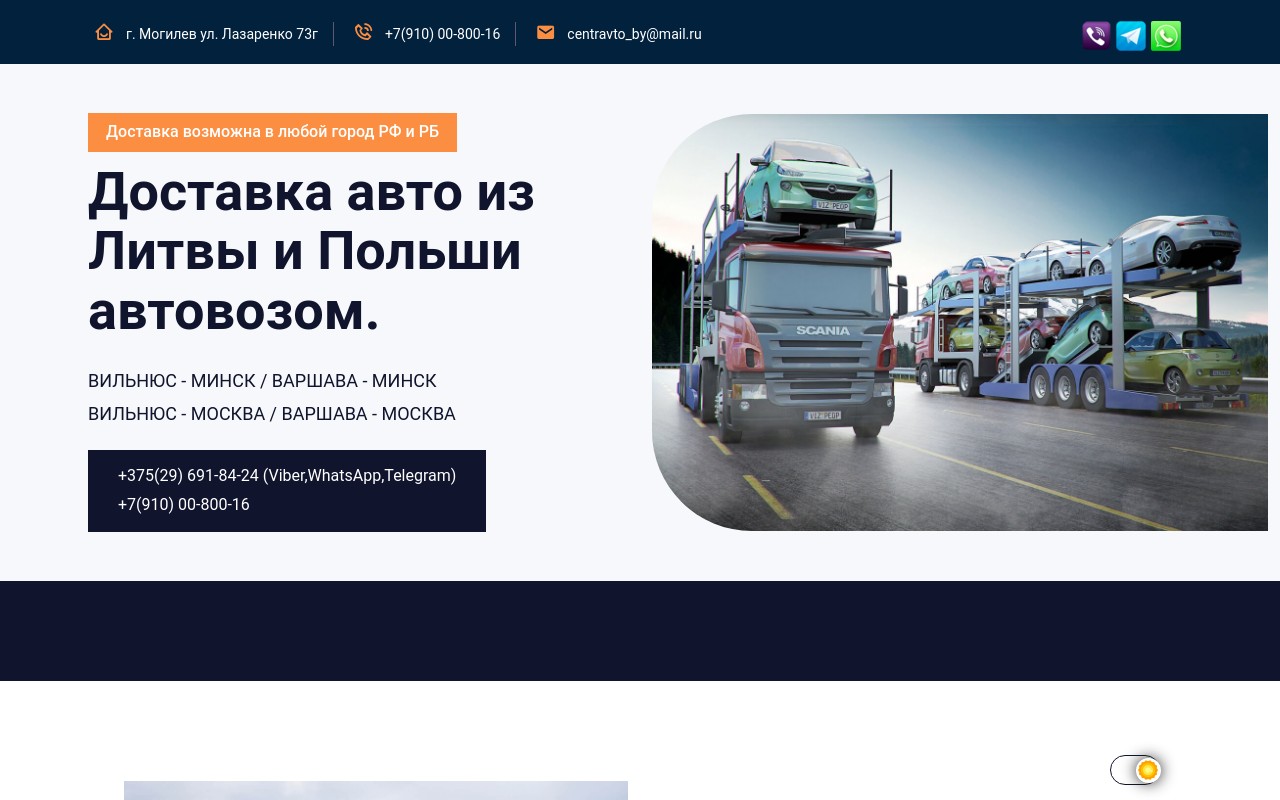Click the partially visible image at page bottom

pyautogui.click(x=375, y=790)
